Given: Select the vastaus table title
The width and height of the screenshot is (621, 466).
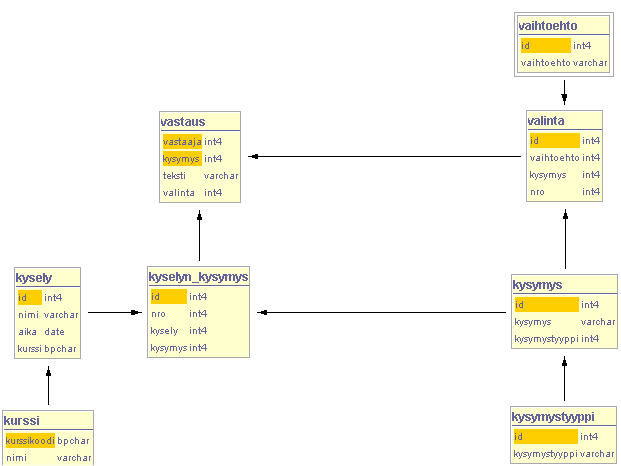Looking at the screenshot, I should tap(183, 122).
